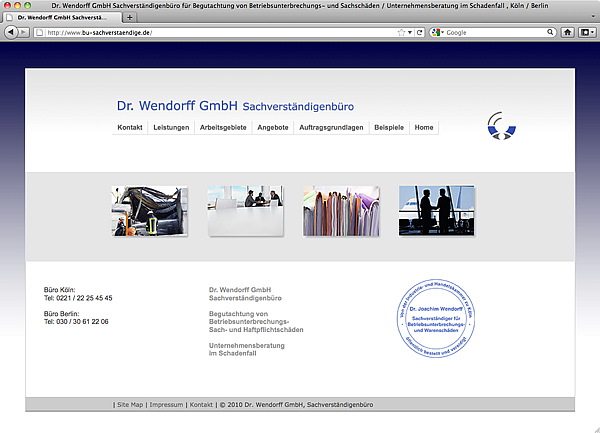Click the forward navigation arrow

(x=23, y=33)
